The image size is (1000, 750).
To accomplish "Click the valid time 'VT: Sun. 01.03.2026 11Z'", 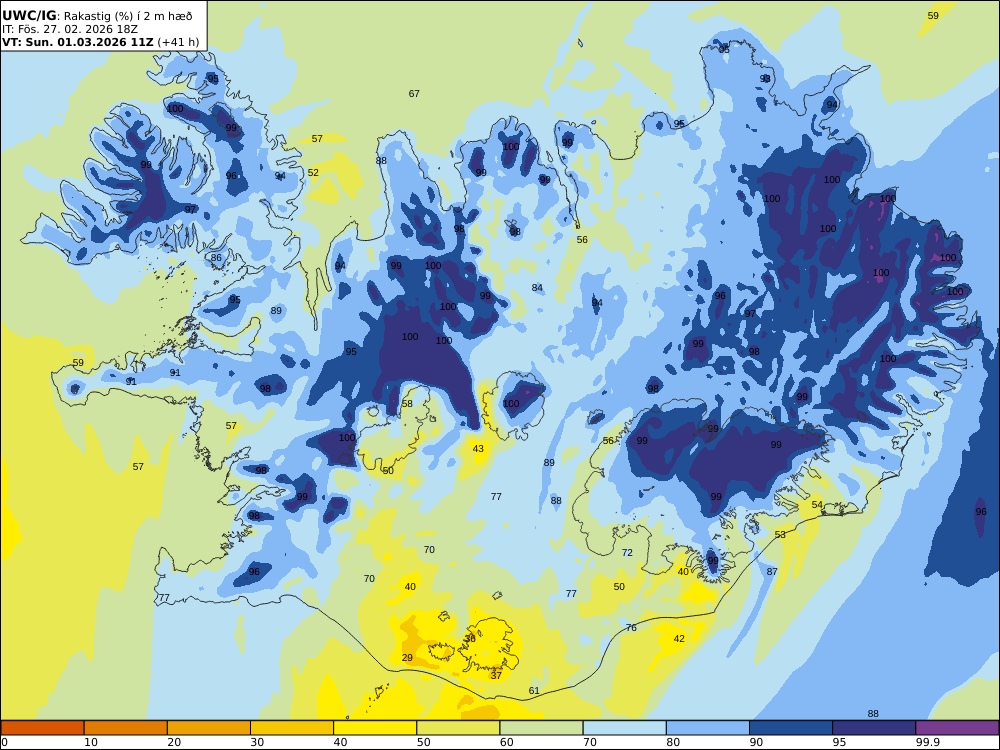I will 78,42.
